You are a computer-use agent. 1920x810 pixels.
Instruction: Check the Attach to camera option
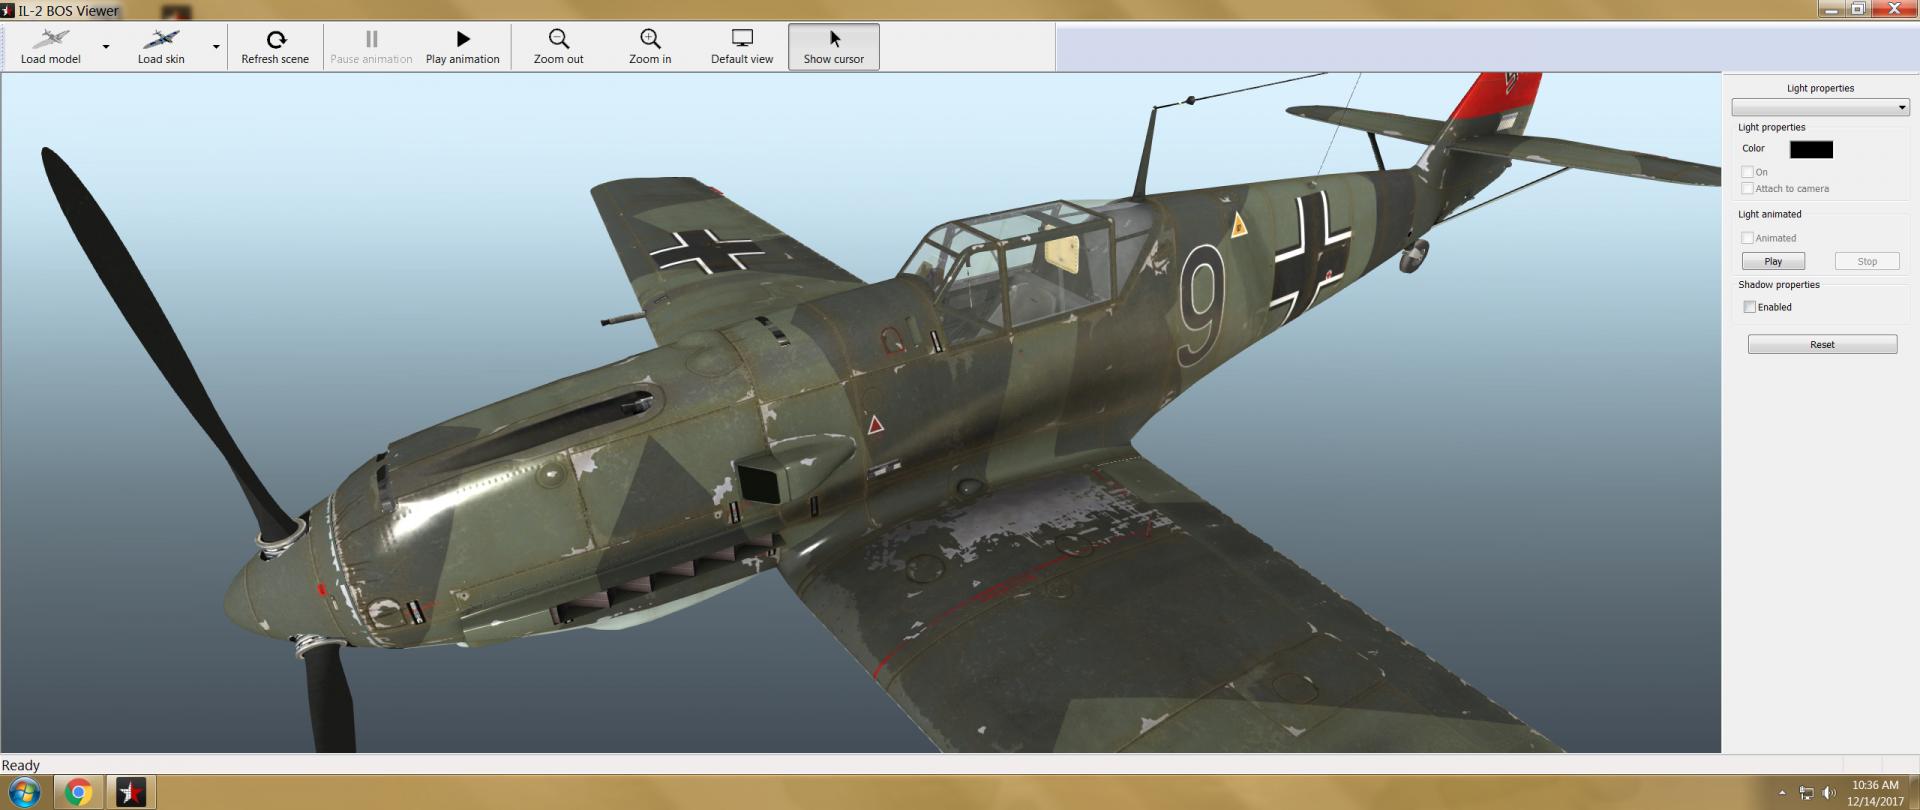tap(1748, 188)
